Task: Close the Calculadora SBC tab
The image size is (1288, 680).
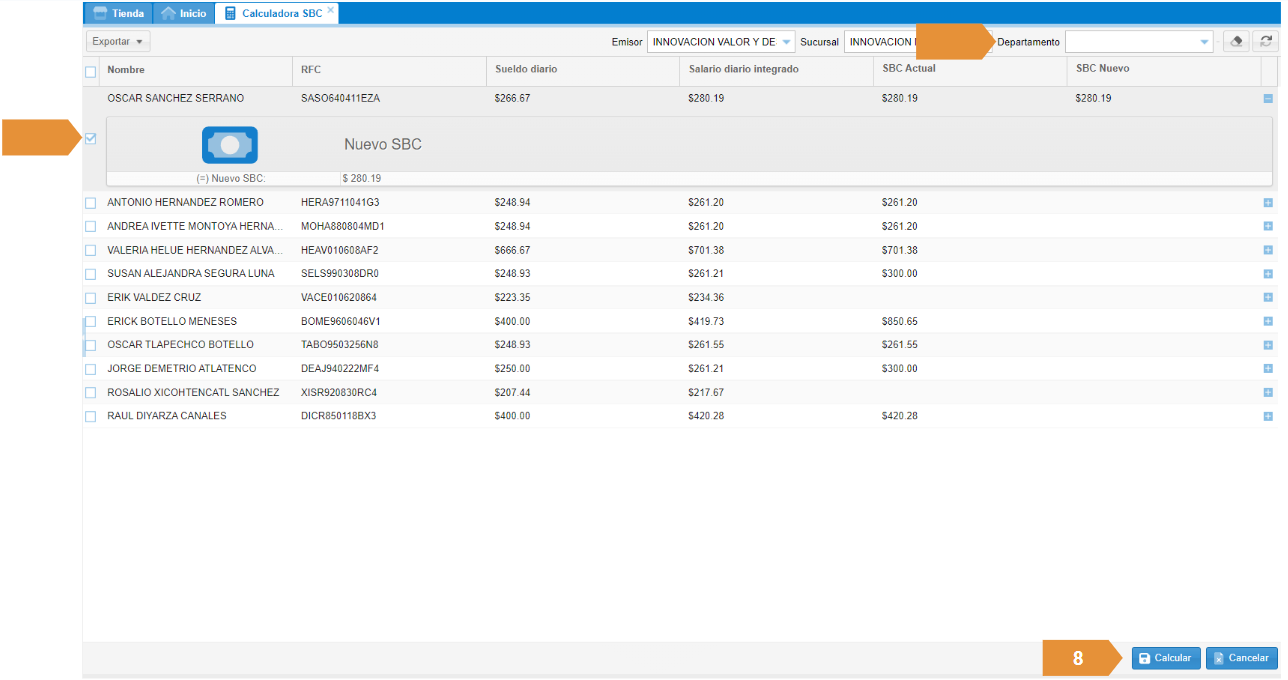Action: (x=331, y=10)
